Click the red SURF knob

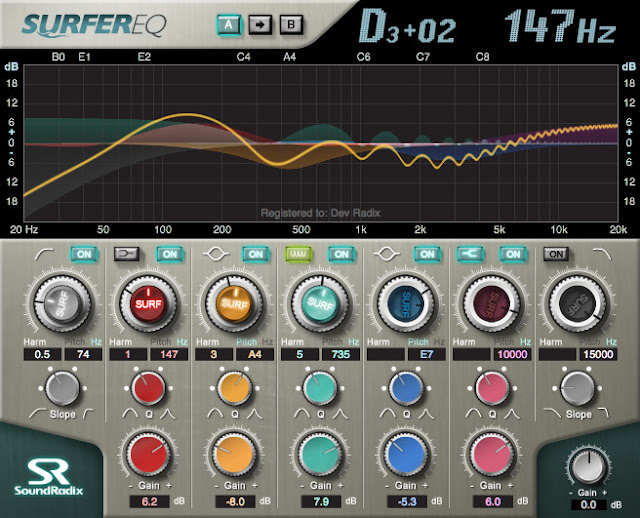(148, 304)
